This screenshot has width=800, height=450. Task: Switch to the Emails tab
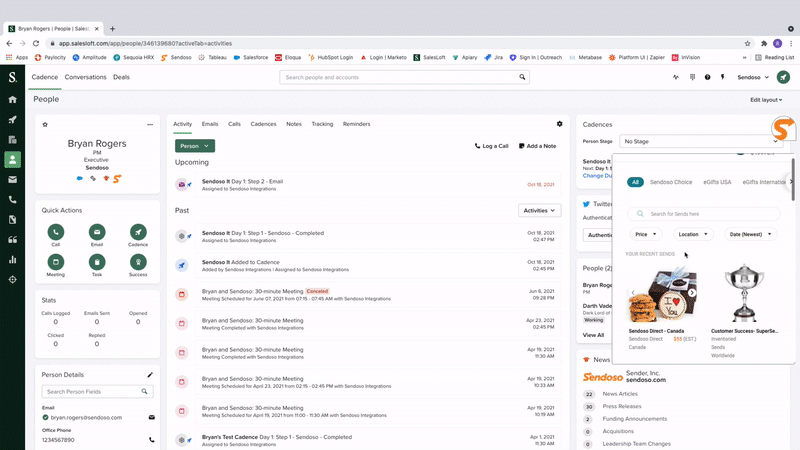click(210, 124)
